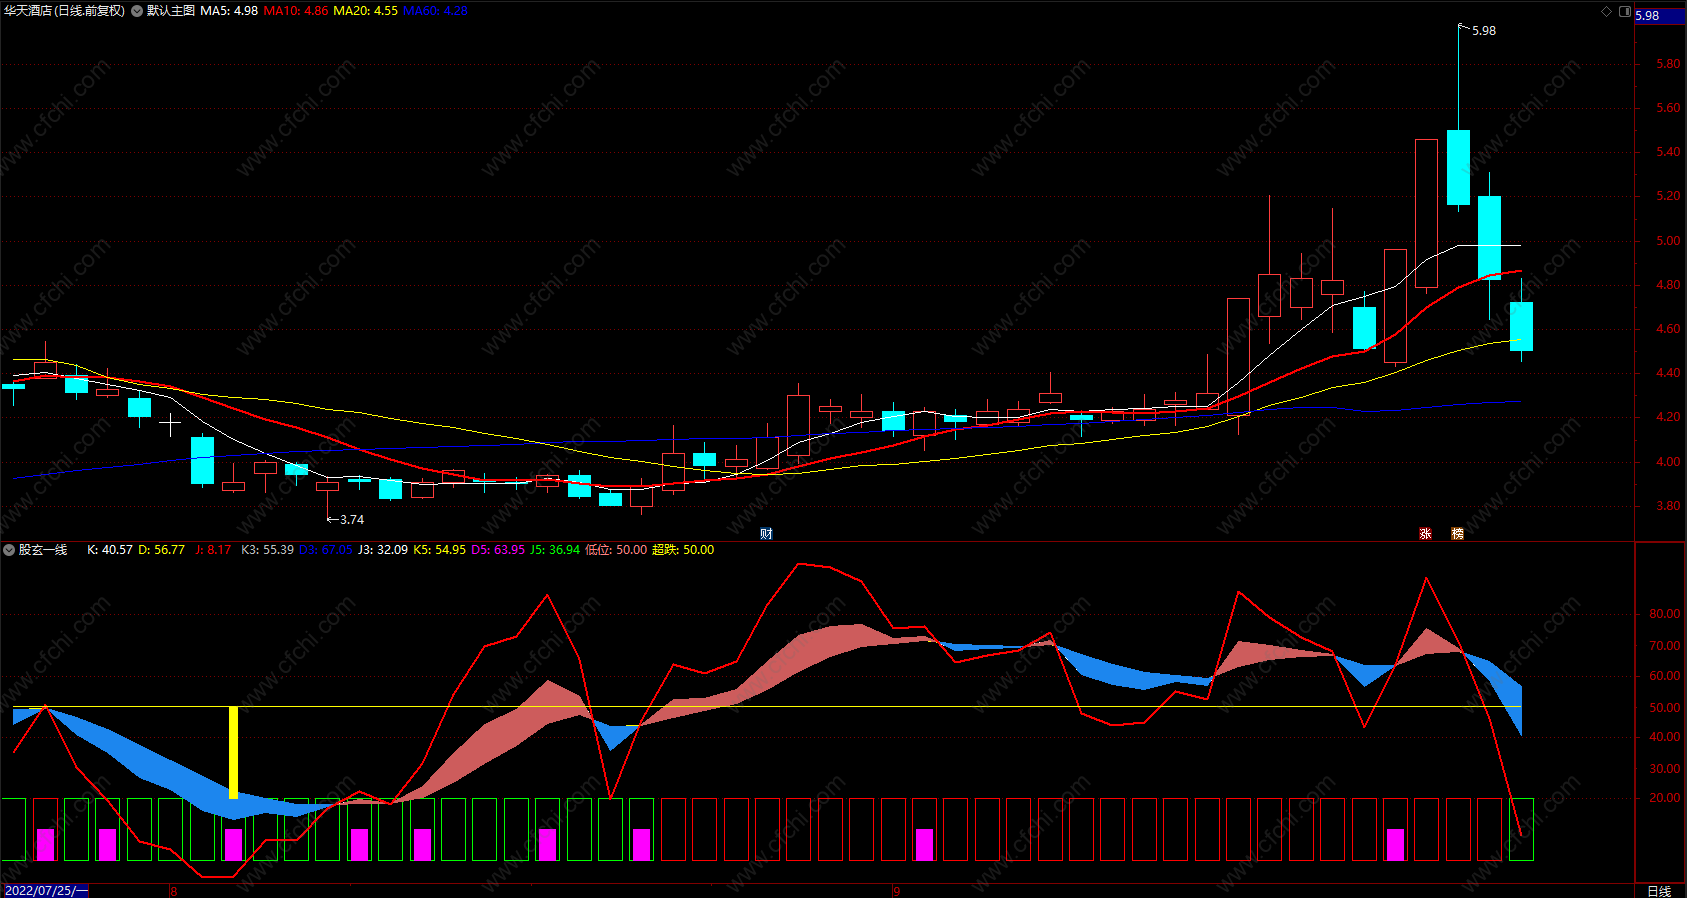Click the blue 5.98 price tag on the axis
The image size is (1687, 898).
tap(1660, 16)
